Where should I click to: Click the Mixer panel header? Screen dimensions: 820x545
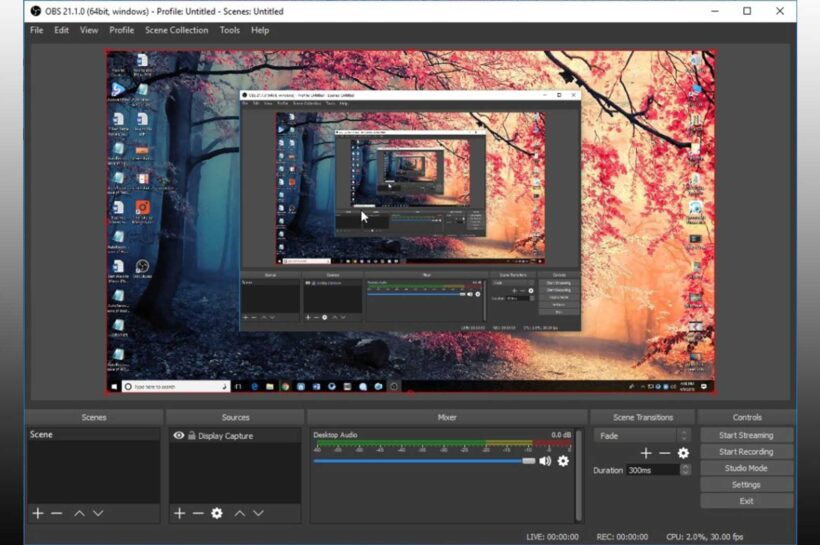coord(447,417)
